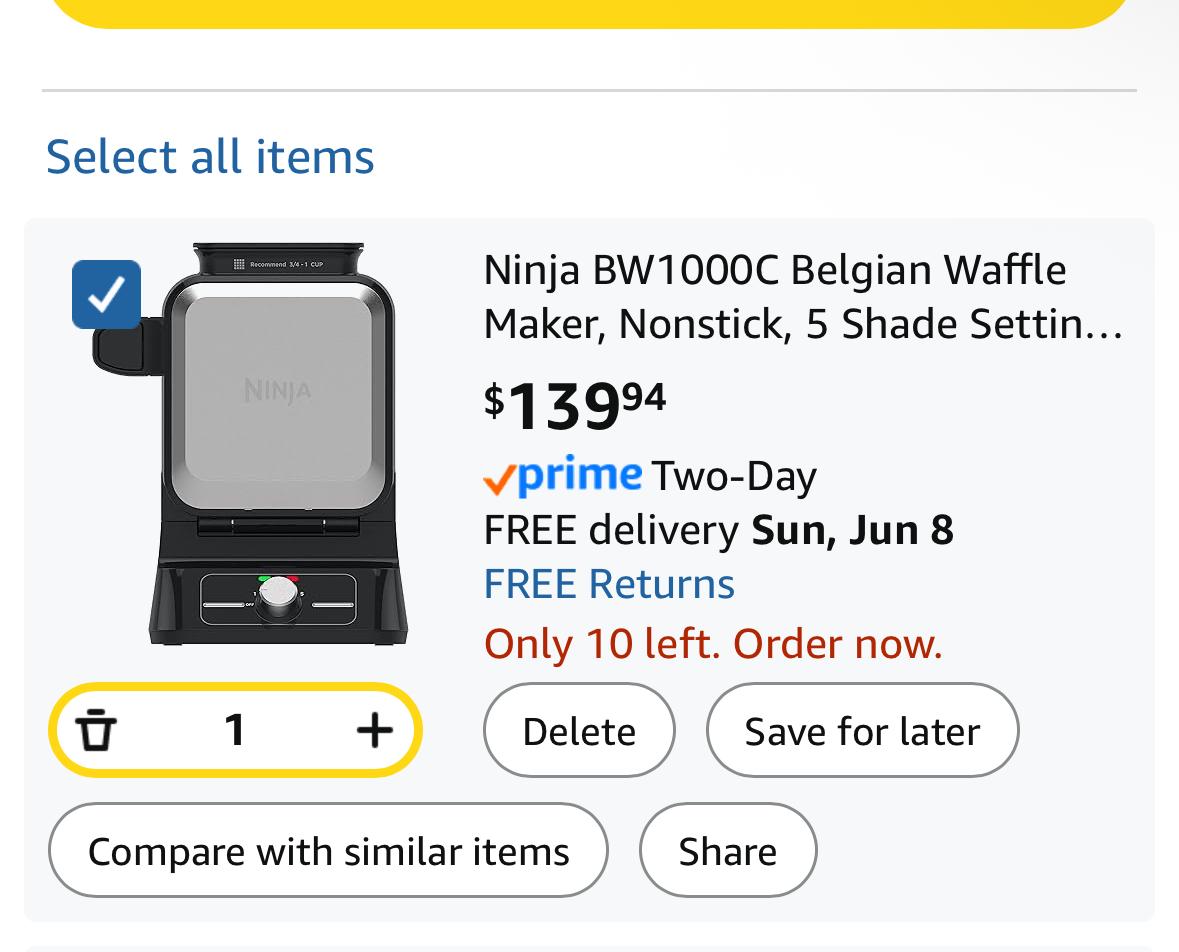
Task: Tap the yellow button at top
Action: [x=590, y=13]
